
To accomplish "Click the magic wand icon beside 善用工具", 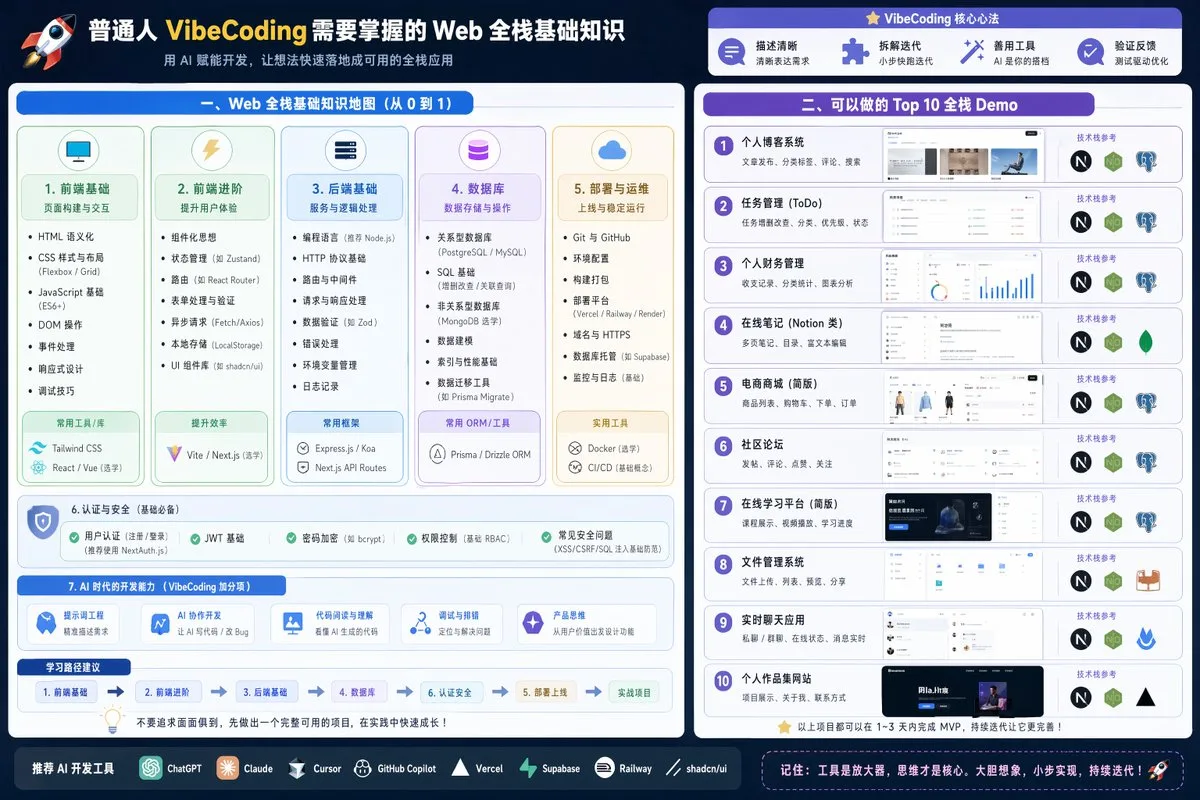I will coord(971,52).
